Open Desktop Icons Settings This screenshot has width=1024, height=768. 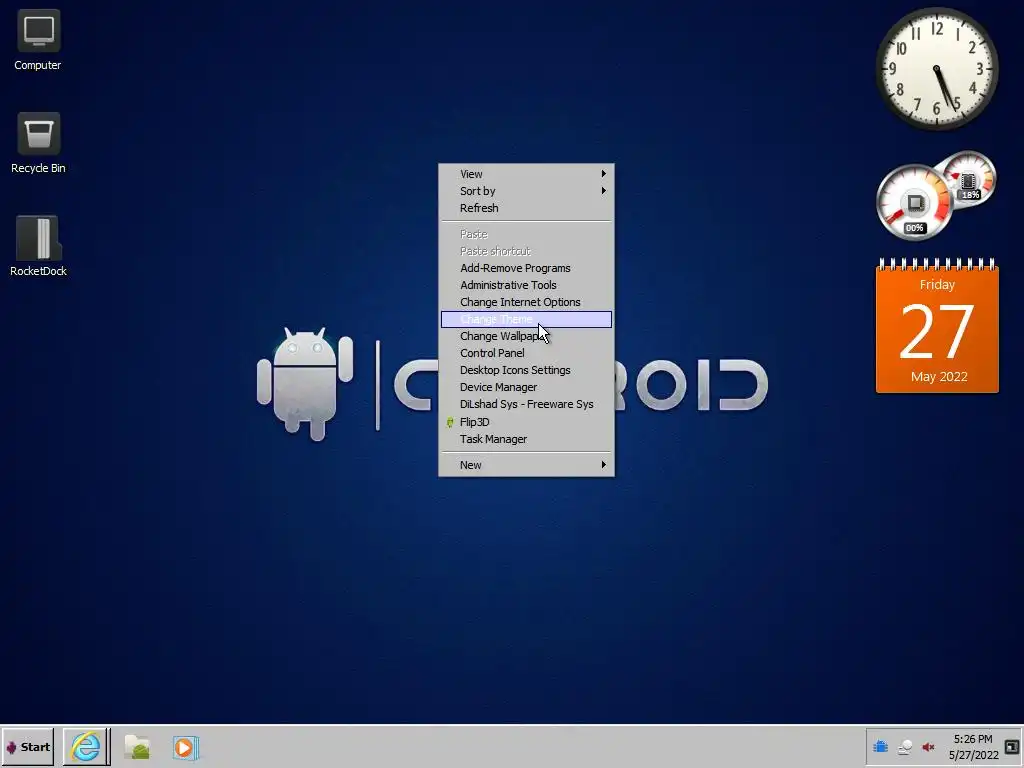click(x=526, y=370)
